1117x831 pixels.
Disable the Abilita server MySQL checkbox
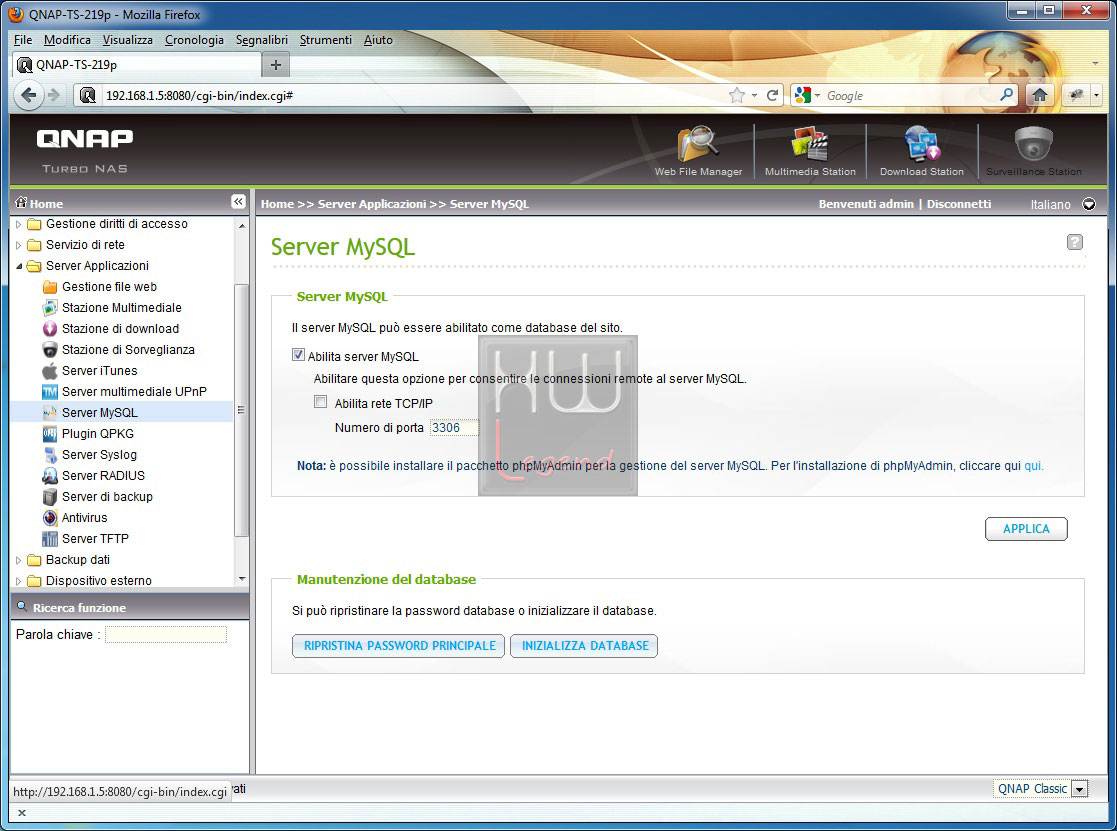[x=298, y=355]
